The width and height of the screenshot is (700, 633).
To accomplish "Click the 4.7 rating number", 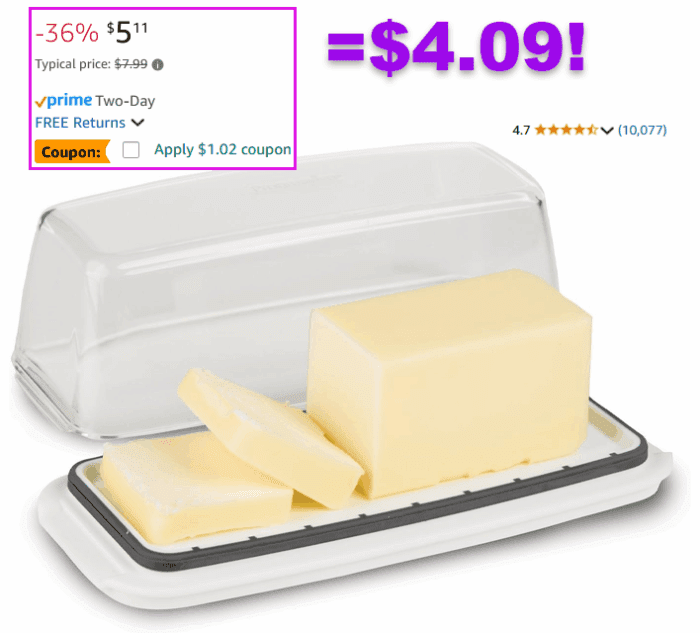I will [x=521, y=130].
